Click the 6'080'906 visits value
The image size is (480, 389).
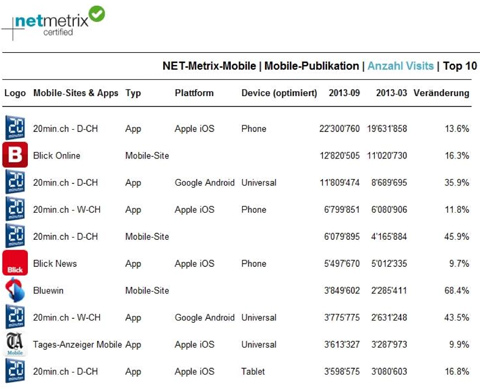coord(389,210)
